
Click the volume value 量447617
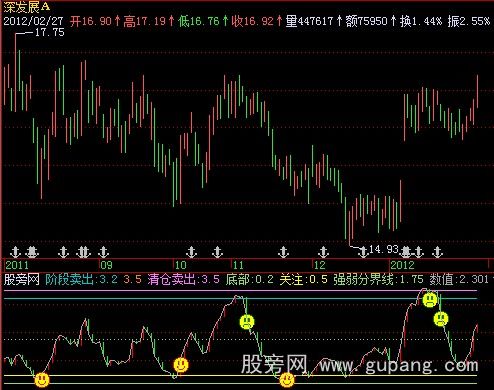309,21
